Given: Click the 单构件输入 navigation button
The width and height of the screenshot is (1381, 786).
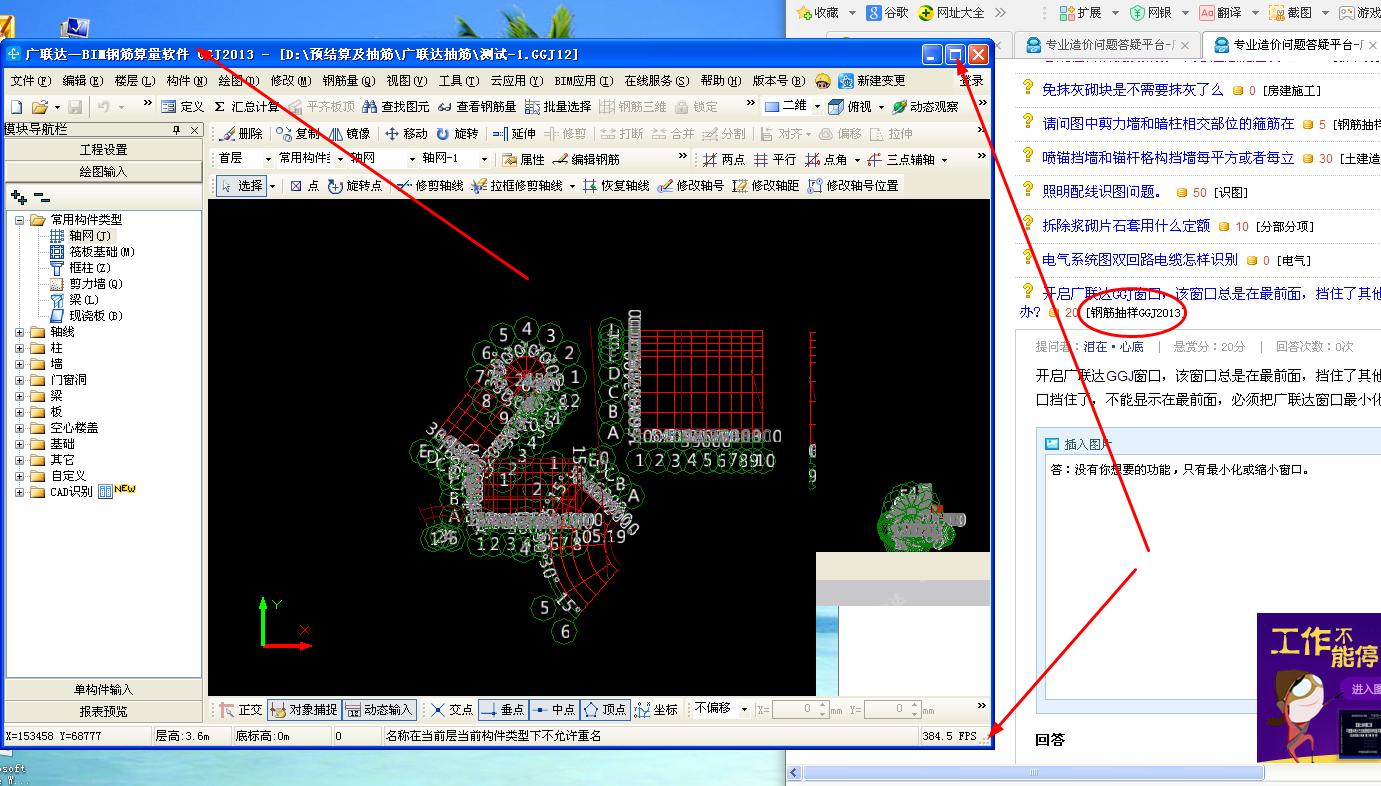Looking at the screenshot, I should [104, 689].
